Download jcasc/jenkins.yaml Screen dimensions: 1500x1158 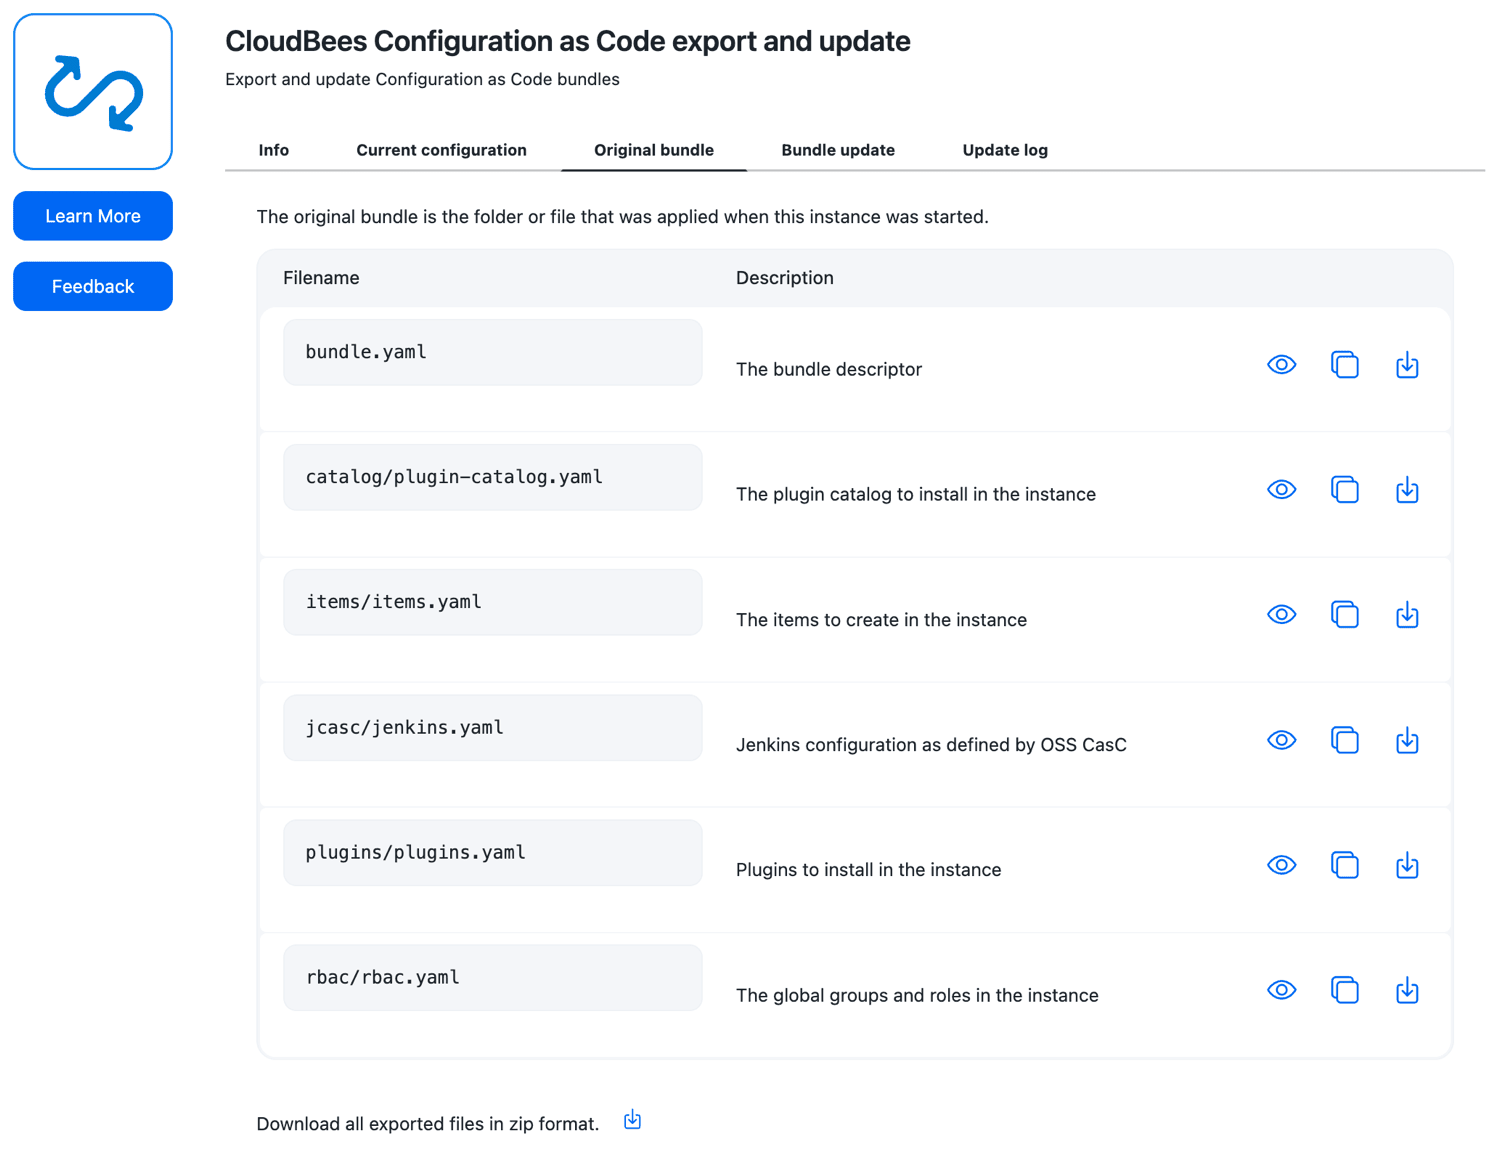[1407, 740]
